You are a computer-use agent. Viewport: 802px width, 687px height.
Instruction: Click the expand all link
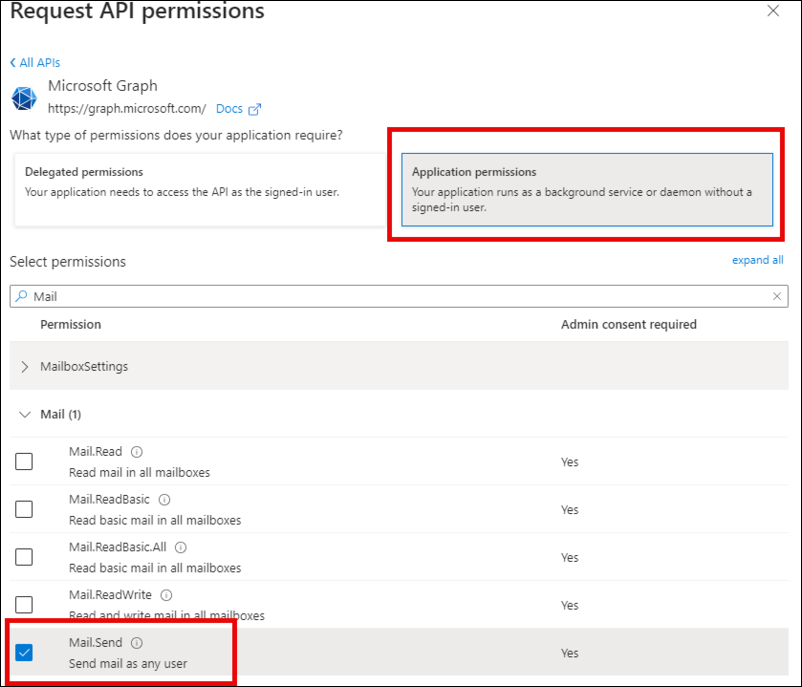point(757,260)
